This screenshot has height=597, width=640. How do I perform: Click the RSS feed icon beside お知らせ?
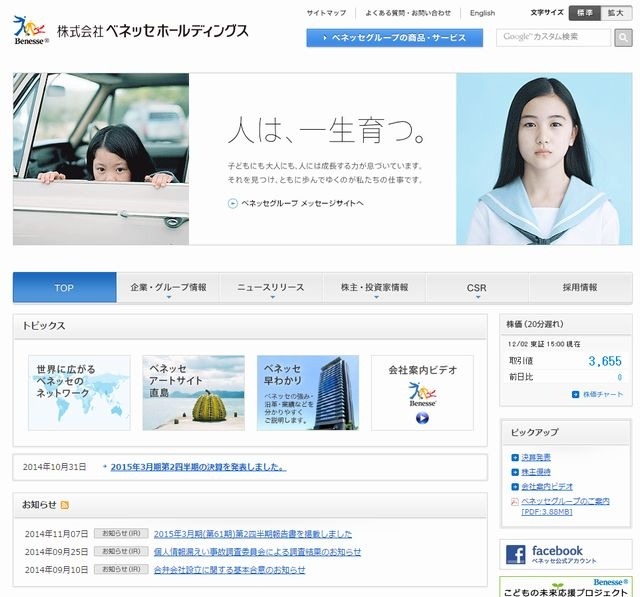(x=65, y=506)
